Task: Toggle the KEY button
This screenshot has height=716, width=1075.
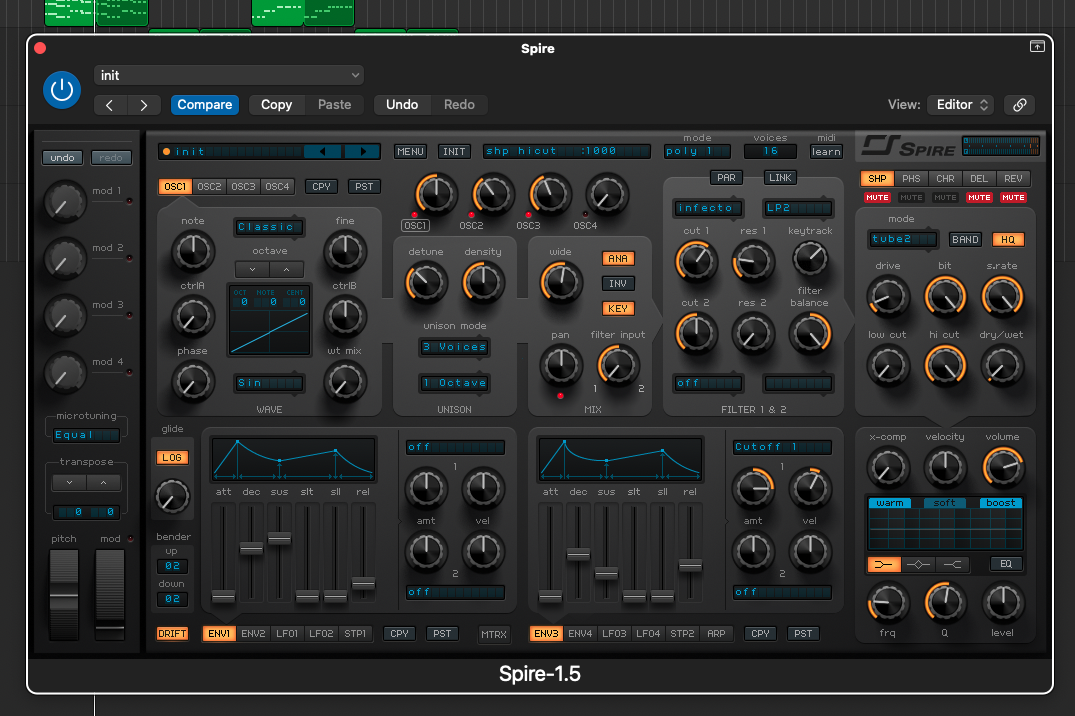Action: (618, 309)
